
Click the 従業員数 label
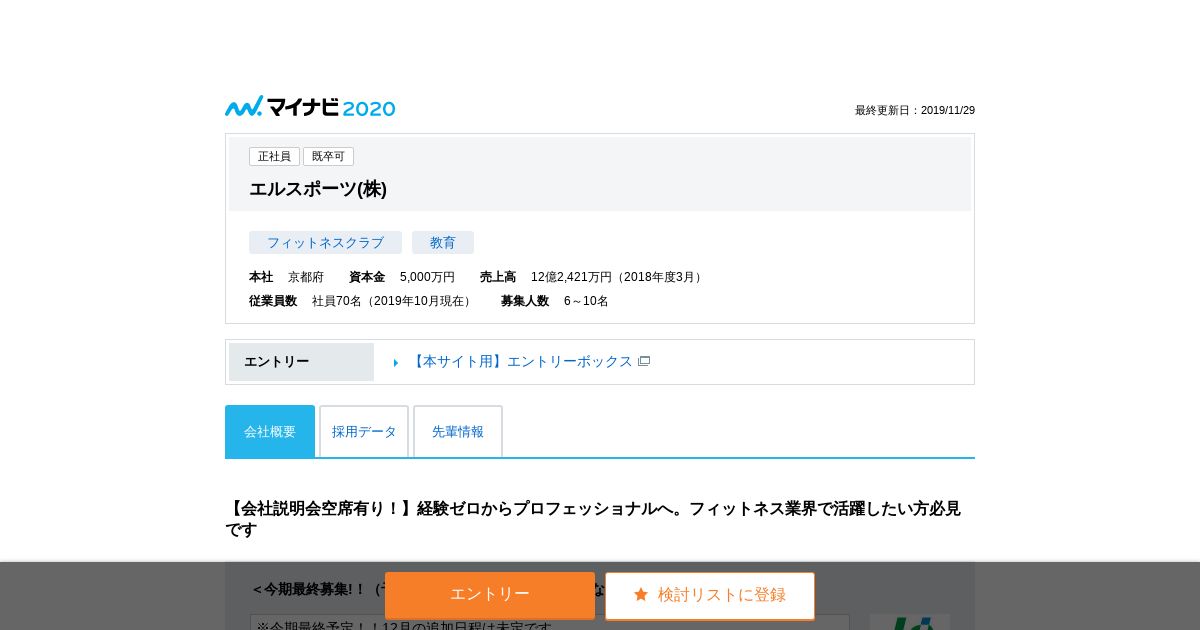click(273, 301)
